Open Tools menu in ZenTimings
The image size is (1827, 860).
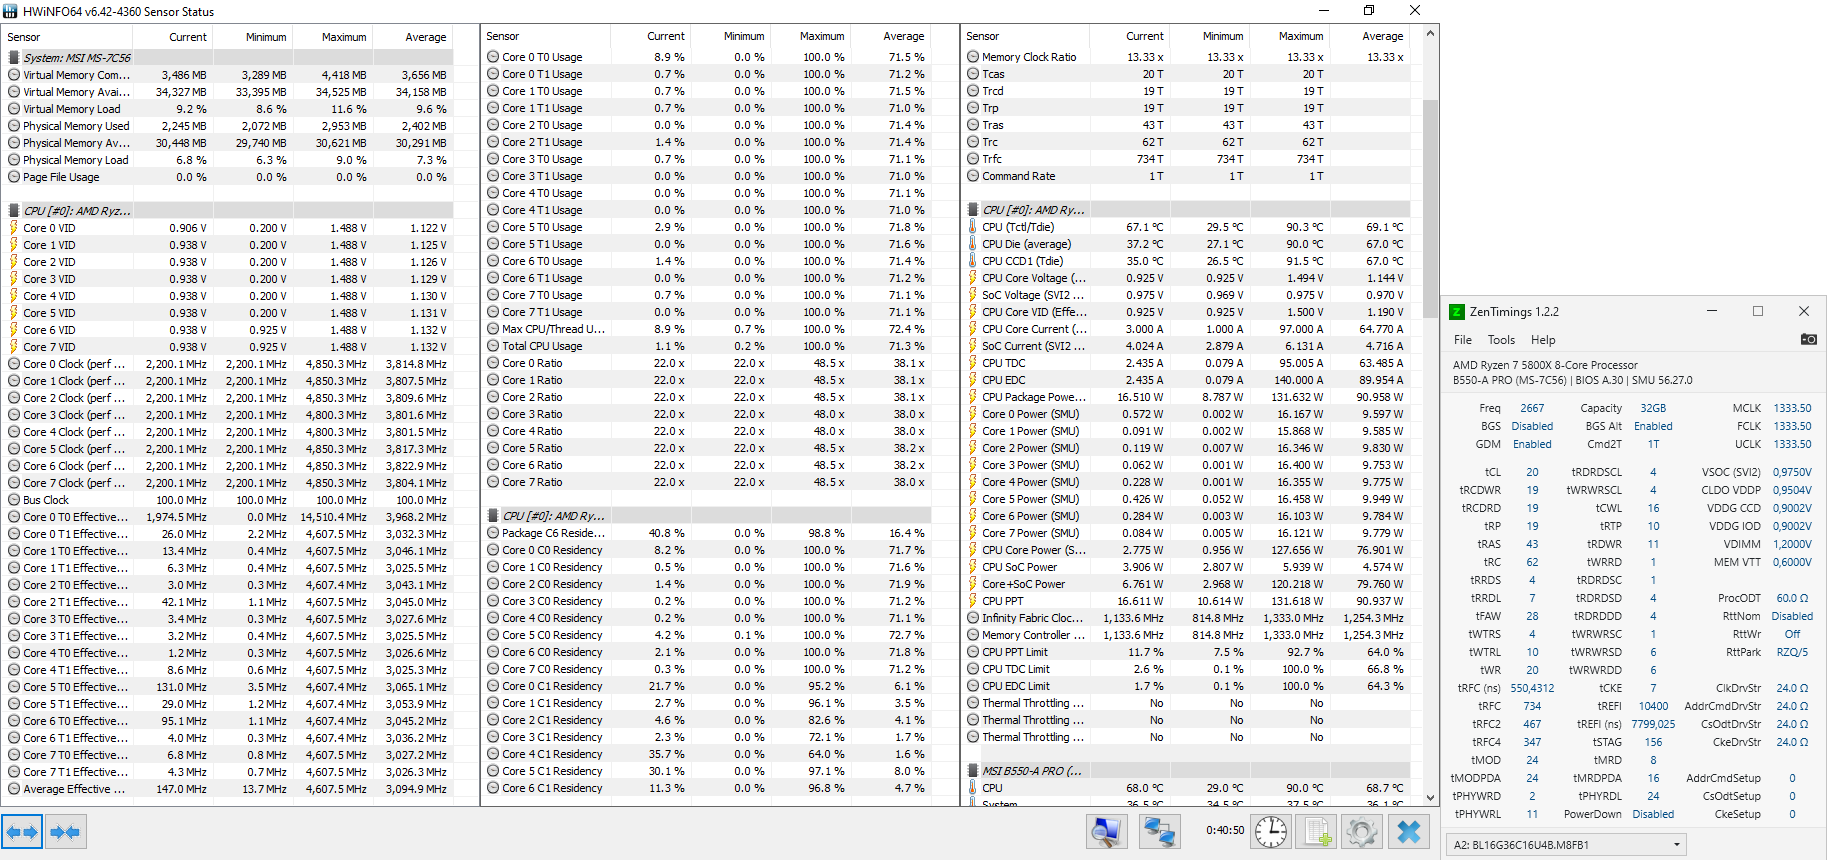point(1501,340)
